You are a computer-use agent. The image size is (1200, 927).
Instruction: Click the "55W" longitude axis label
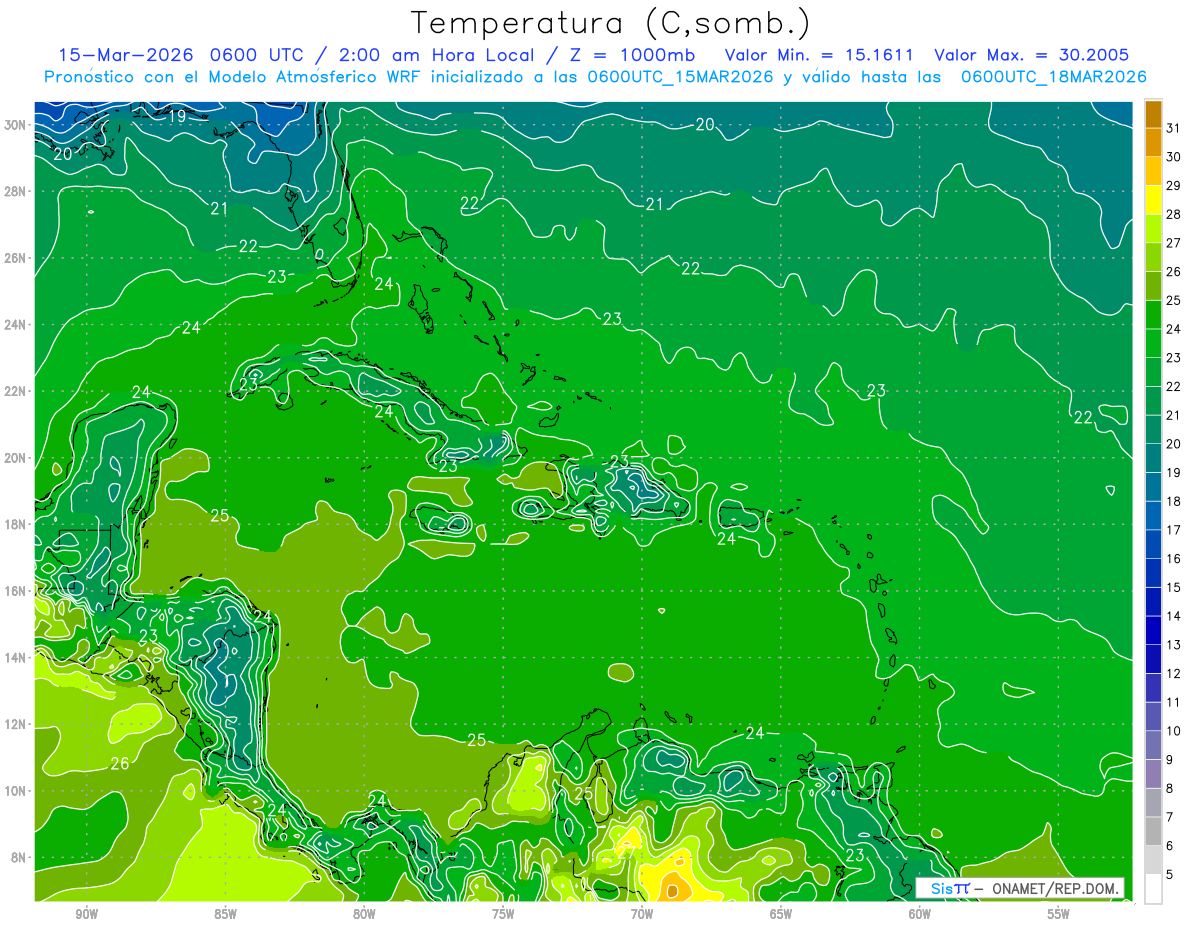[1059, 914]
